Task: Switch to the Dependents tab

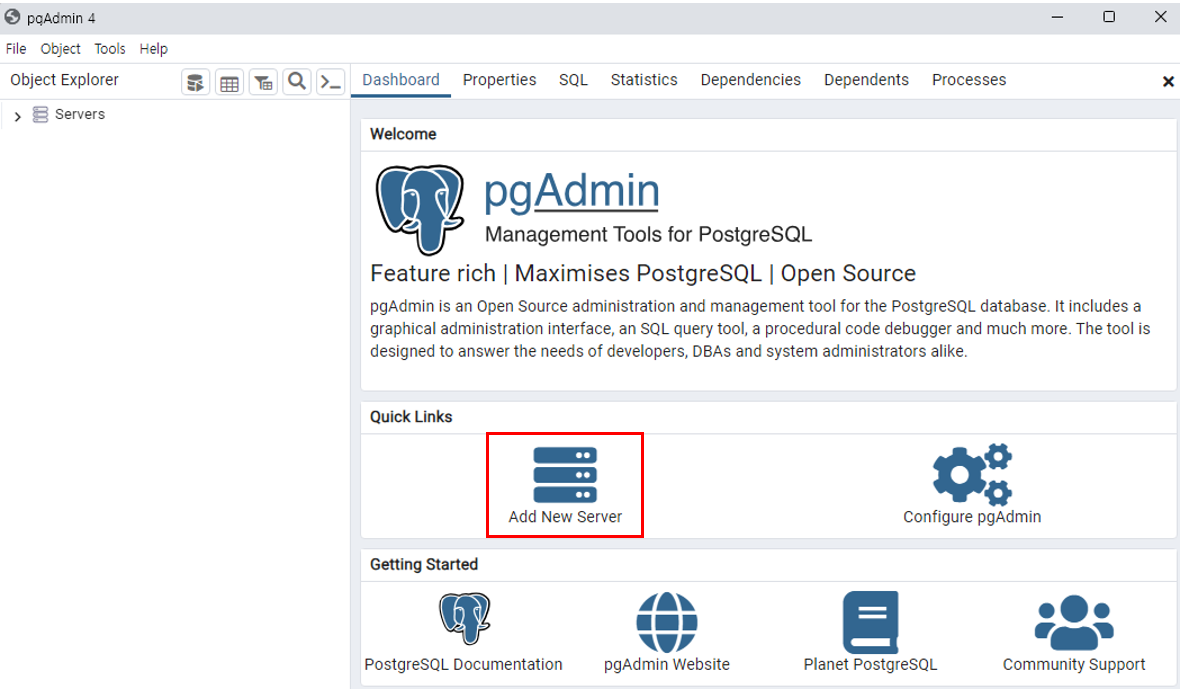Action: click(x=866, y=80)
